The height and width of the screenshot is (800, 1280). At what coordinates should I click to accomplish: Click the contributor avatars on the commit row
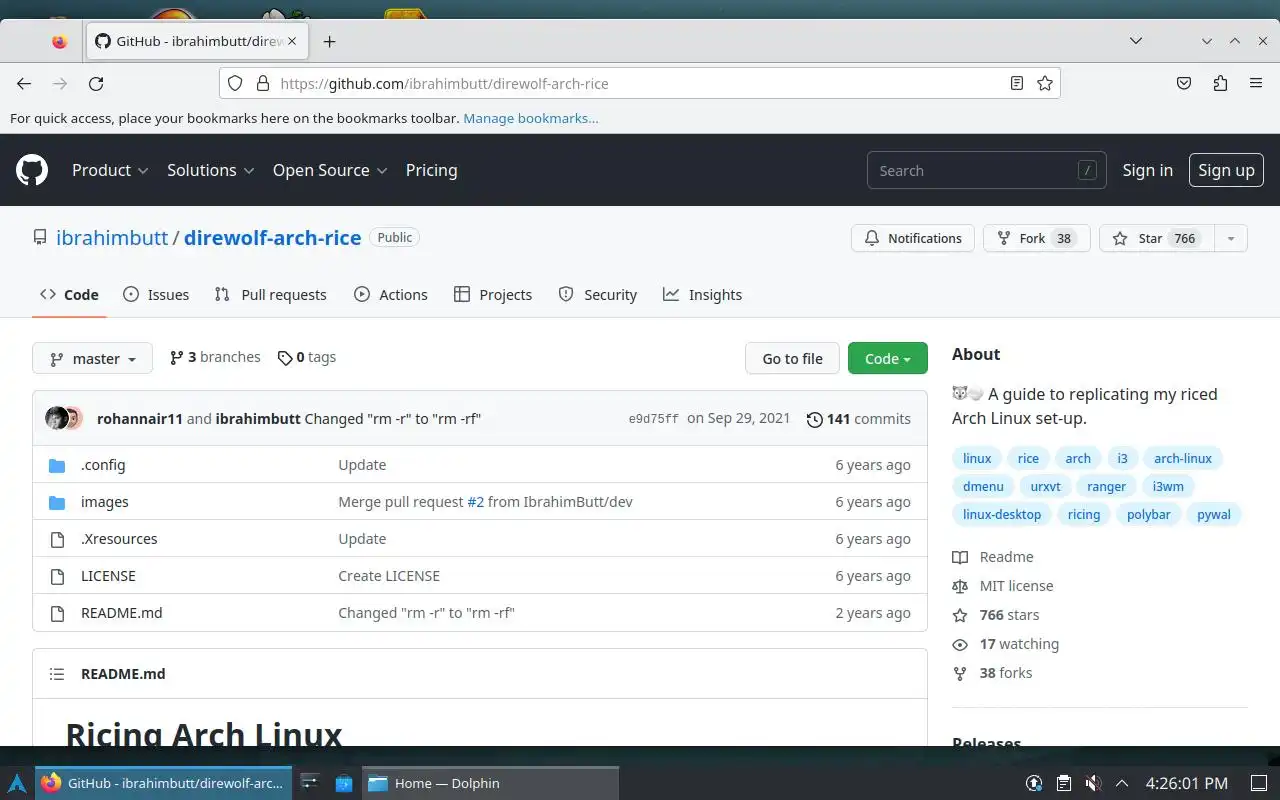pos(64,418)
